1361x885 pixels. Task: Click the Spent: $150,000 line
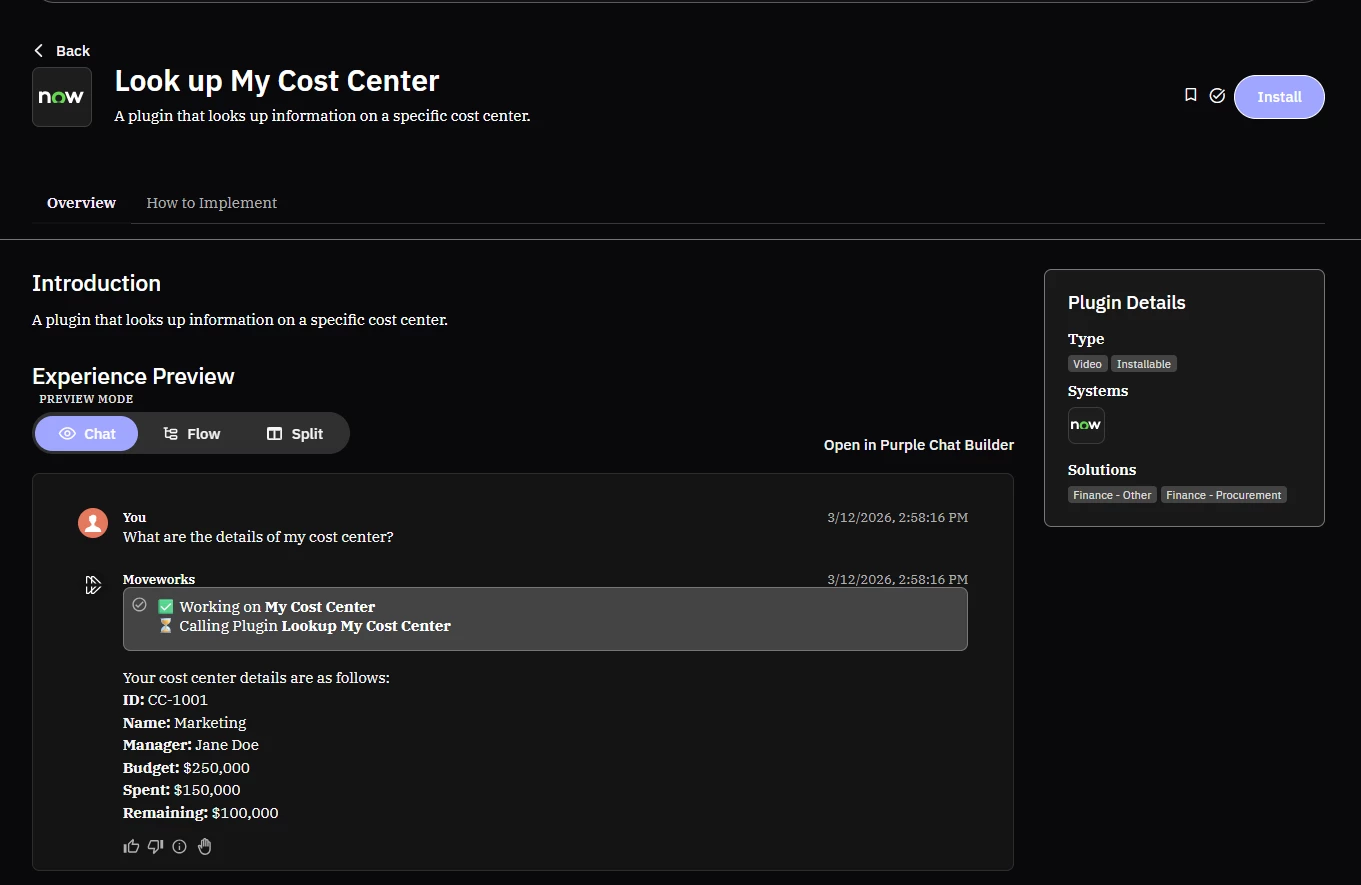(181, 790)
